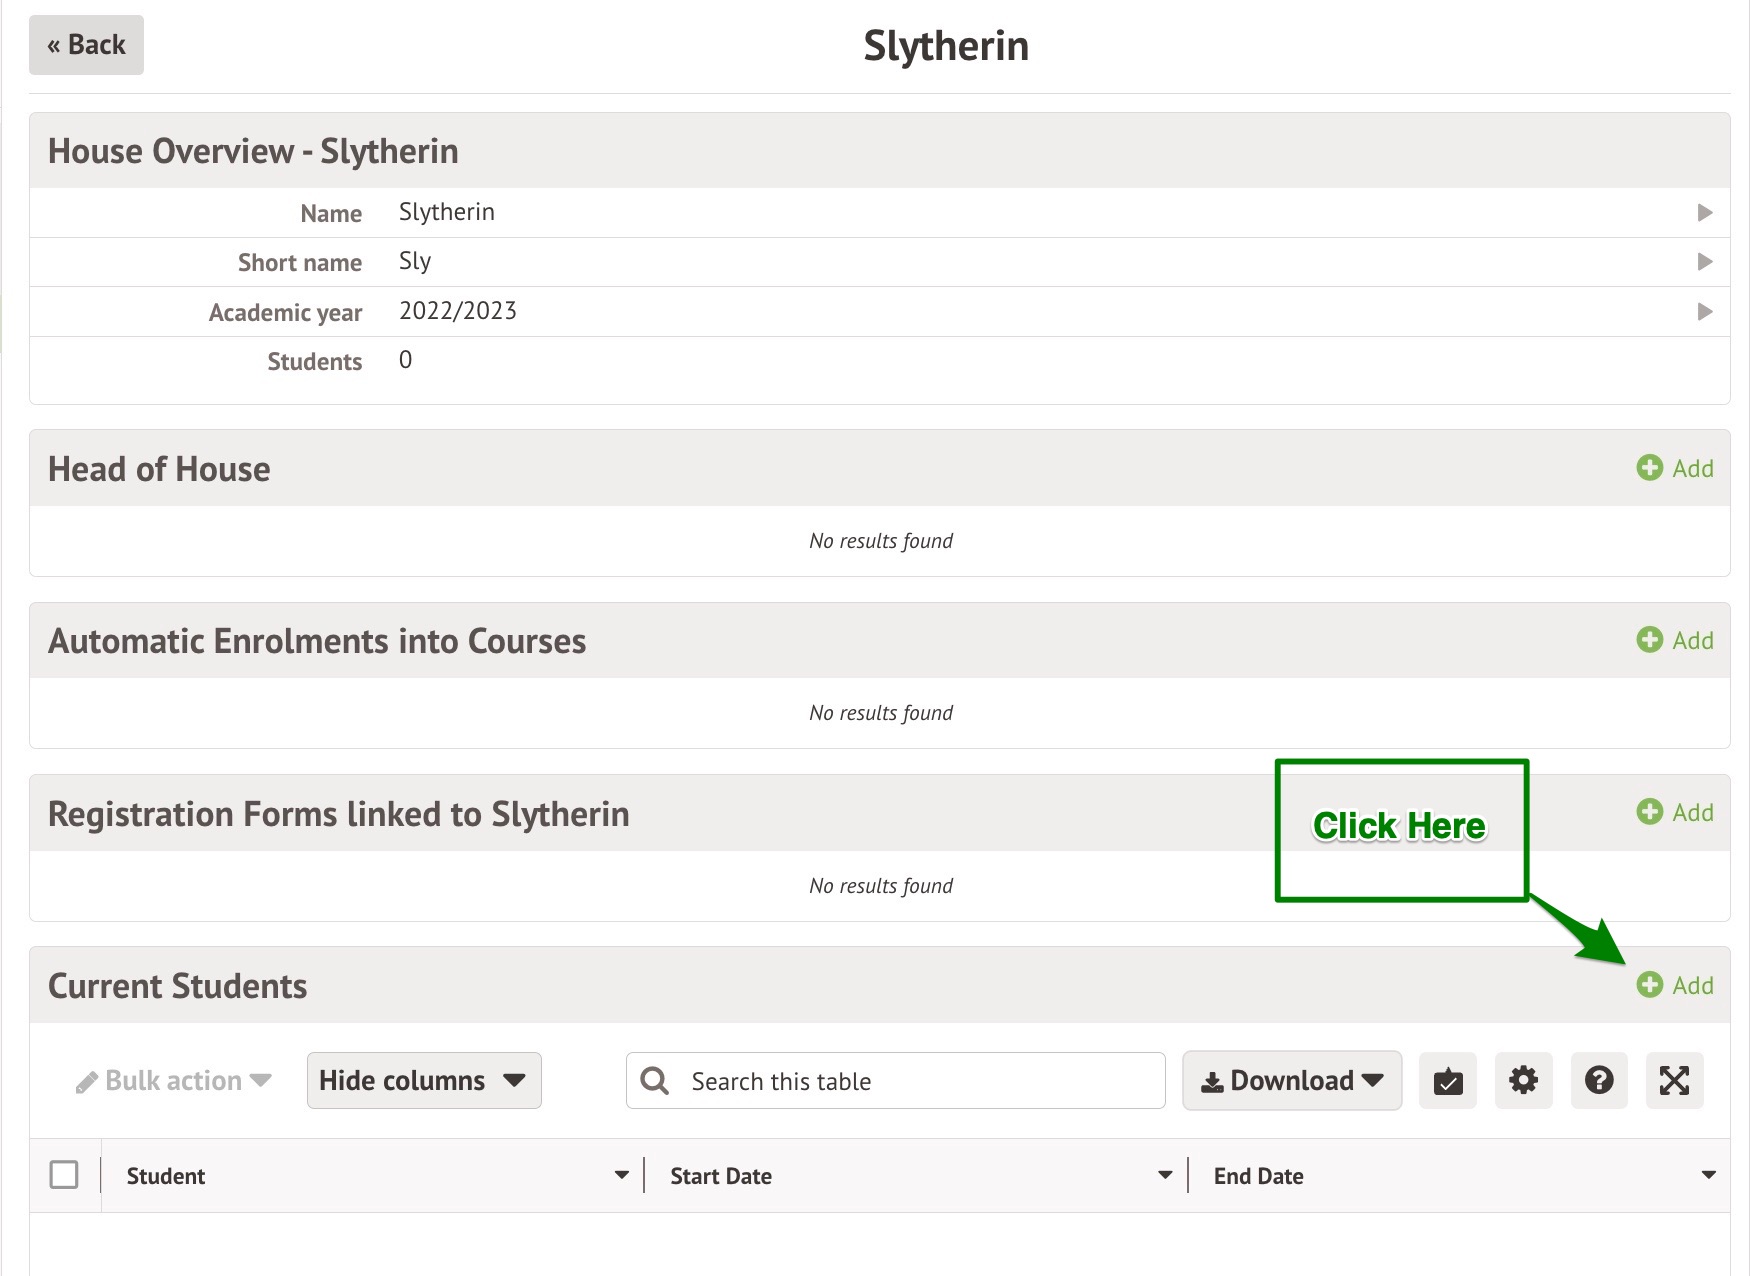Add a Head of House
The height and width of the screenshot is (1276, 1750).
click(x=1675, y=468)
